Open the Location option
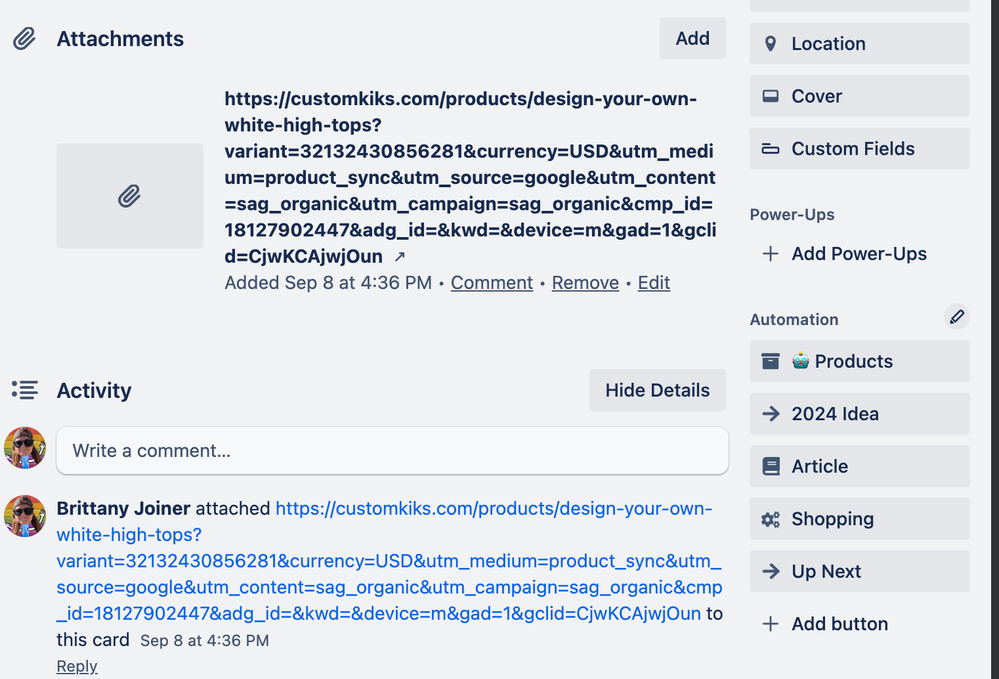The height and width of the screenshot is (679, 999). 859,44
